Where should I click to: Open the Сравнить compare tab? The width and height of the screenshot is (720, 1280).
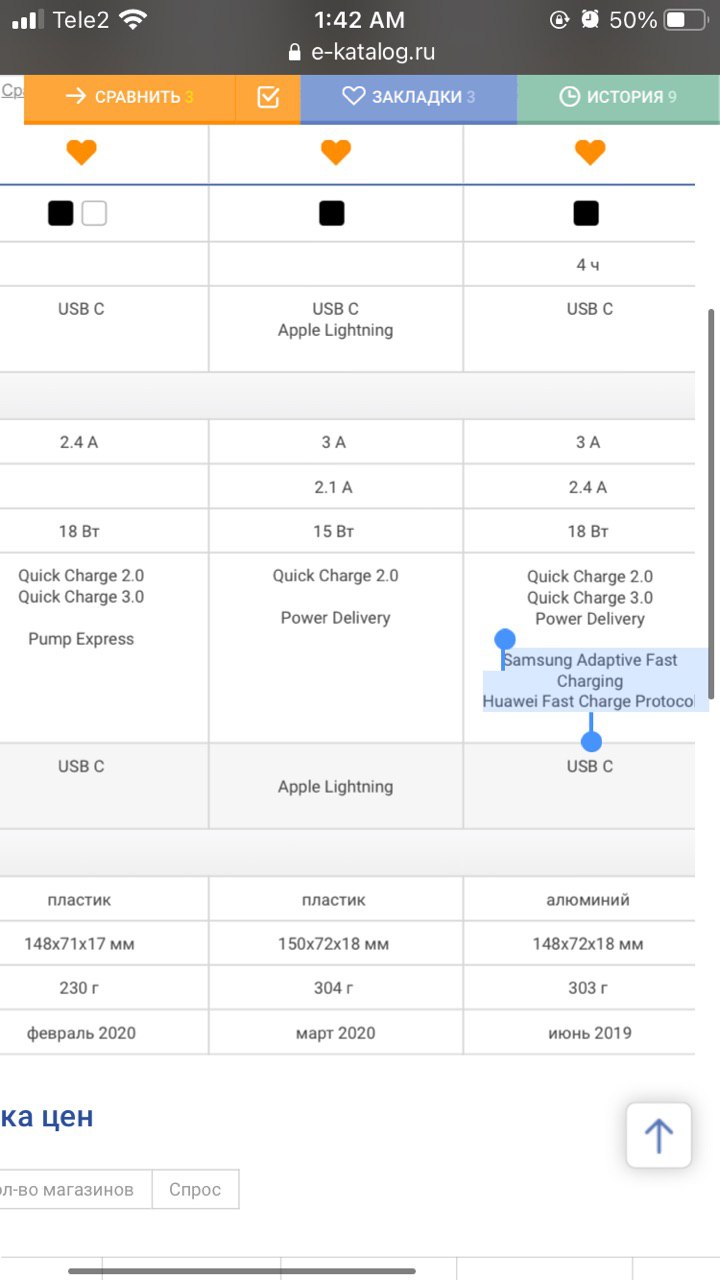(130, 97)
